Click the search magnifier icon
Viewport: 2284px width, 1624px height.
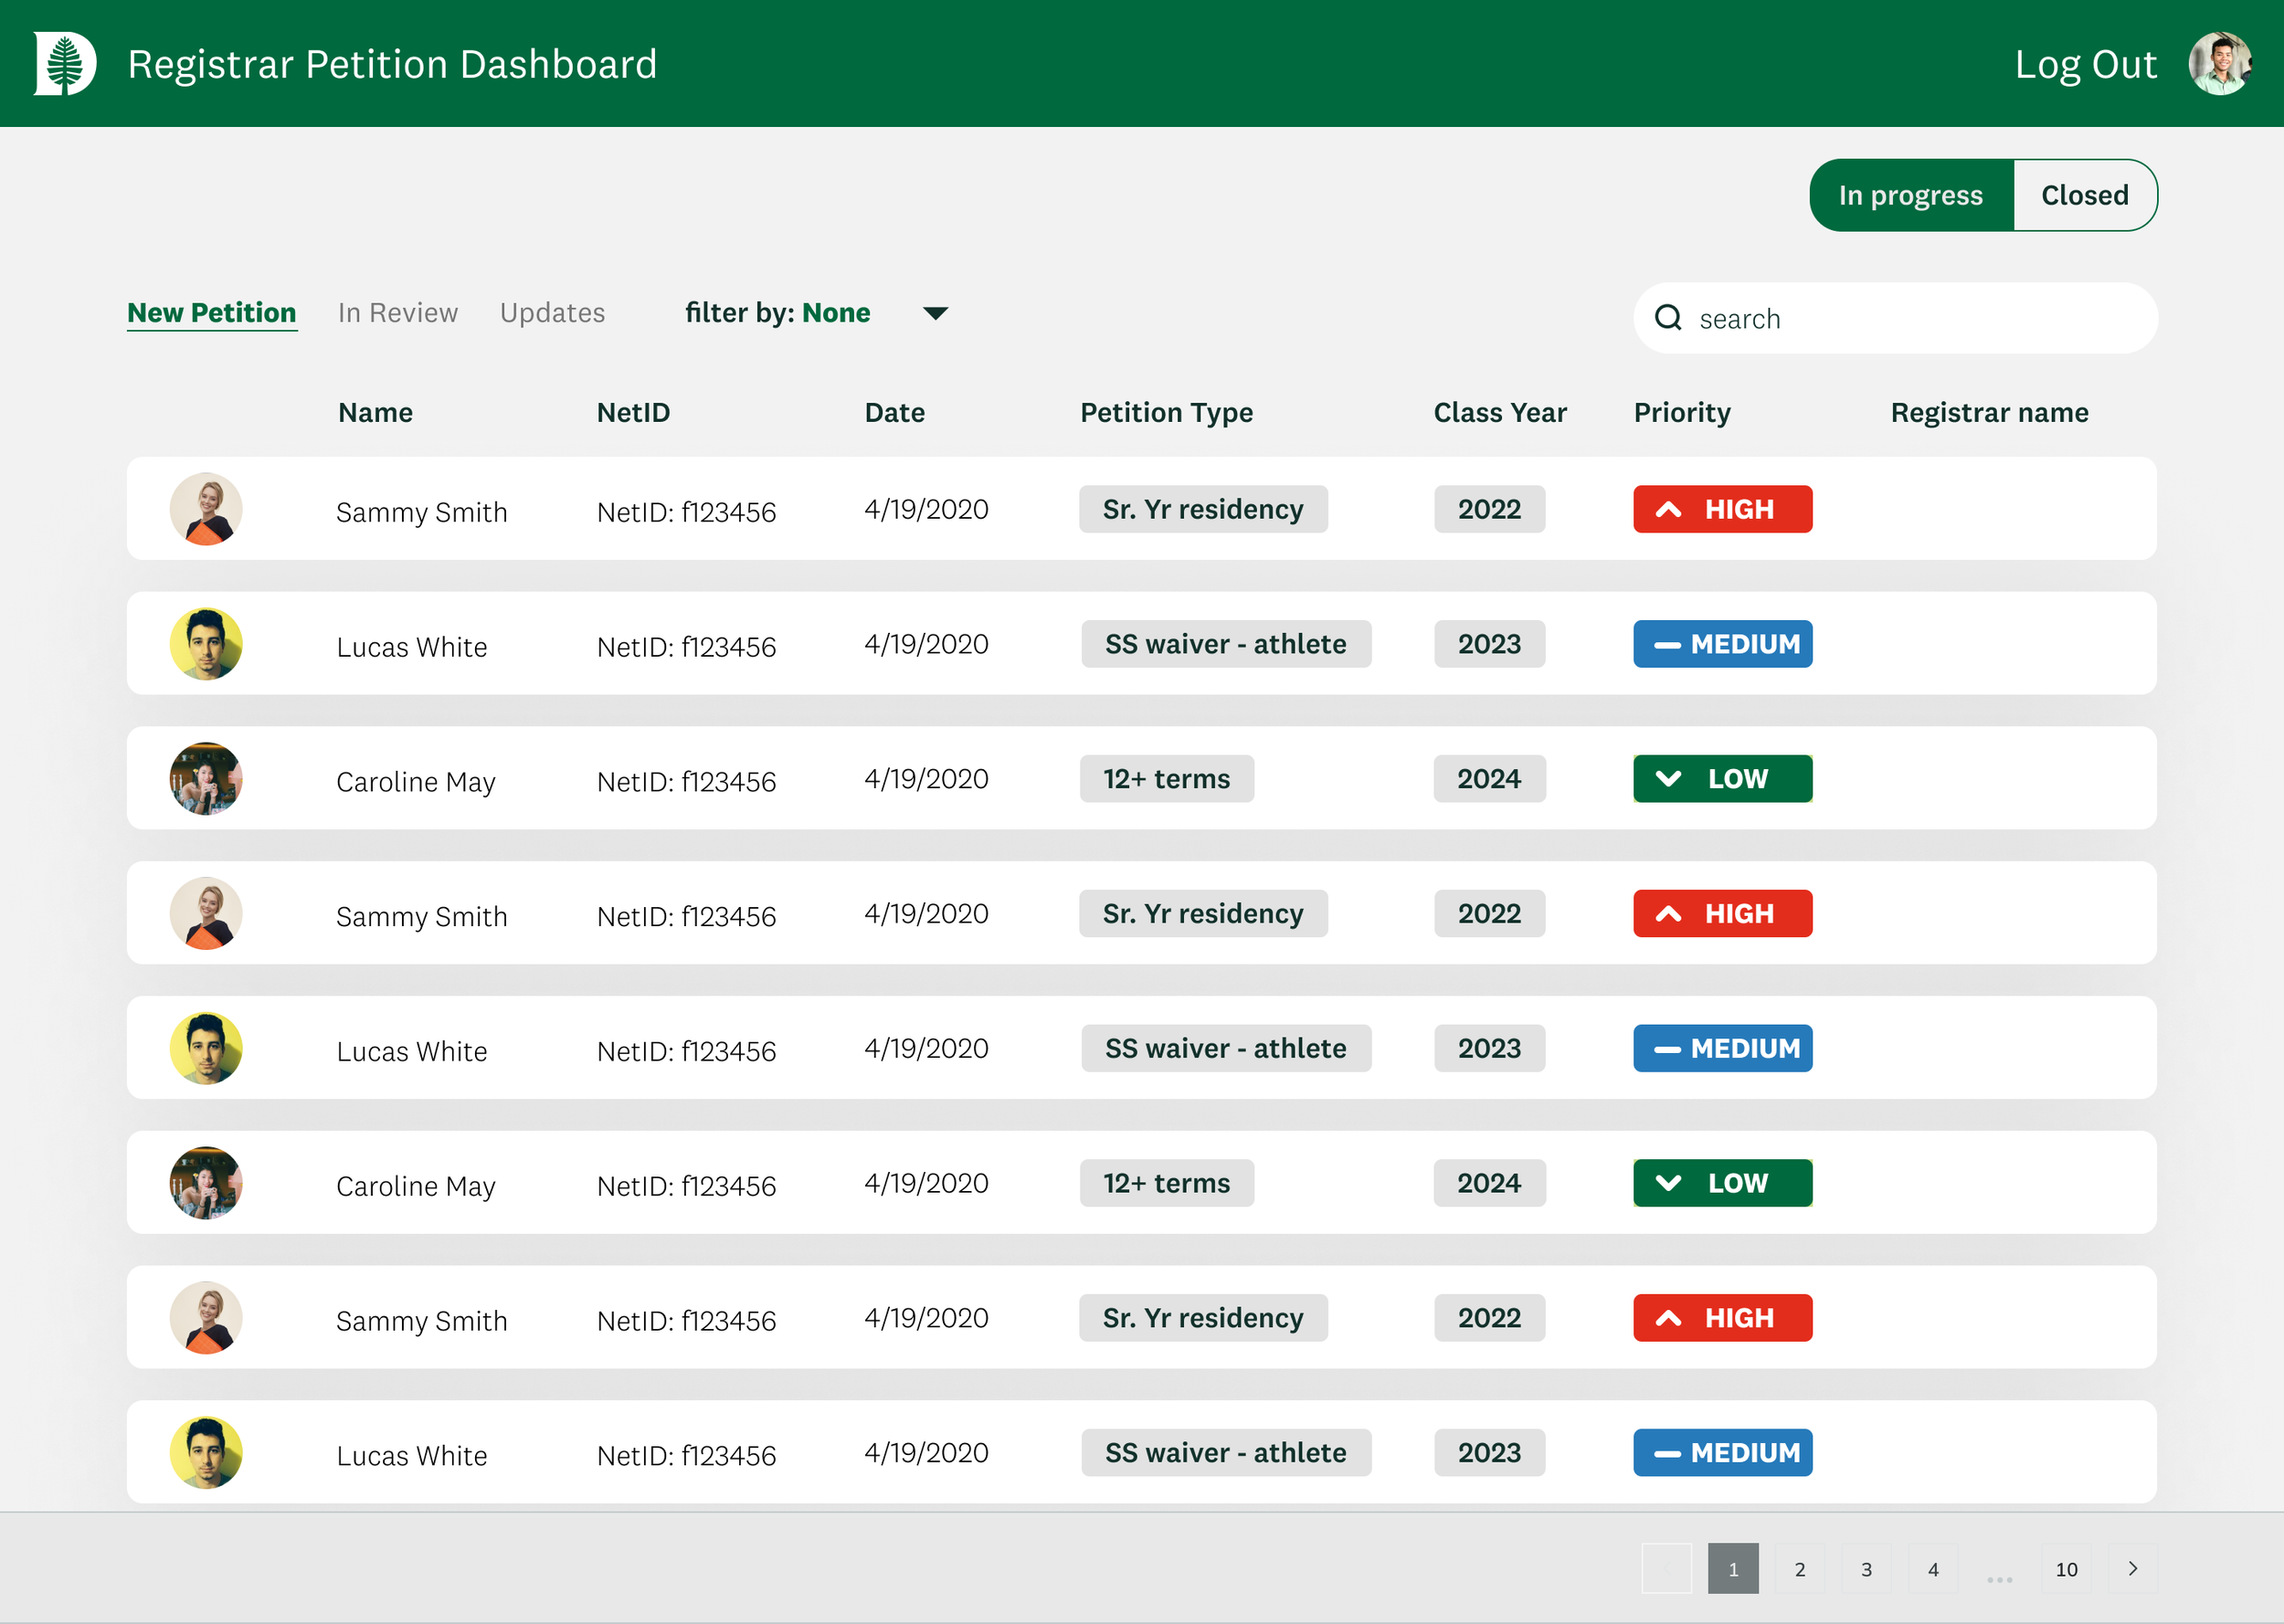click(1668, 318)
